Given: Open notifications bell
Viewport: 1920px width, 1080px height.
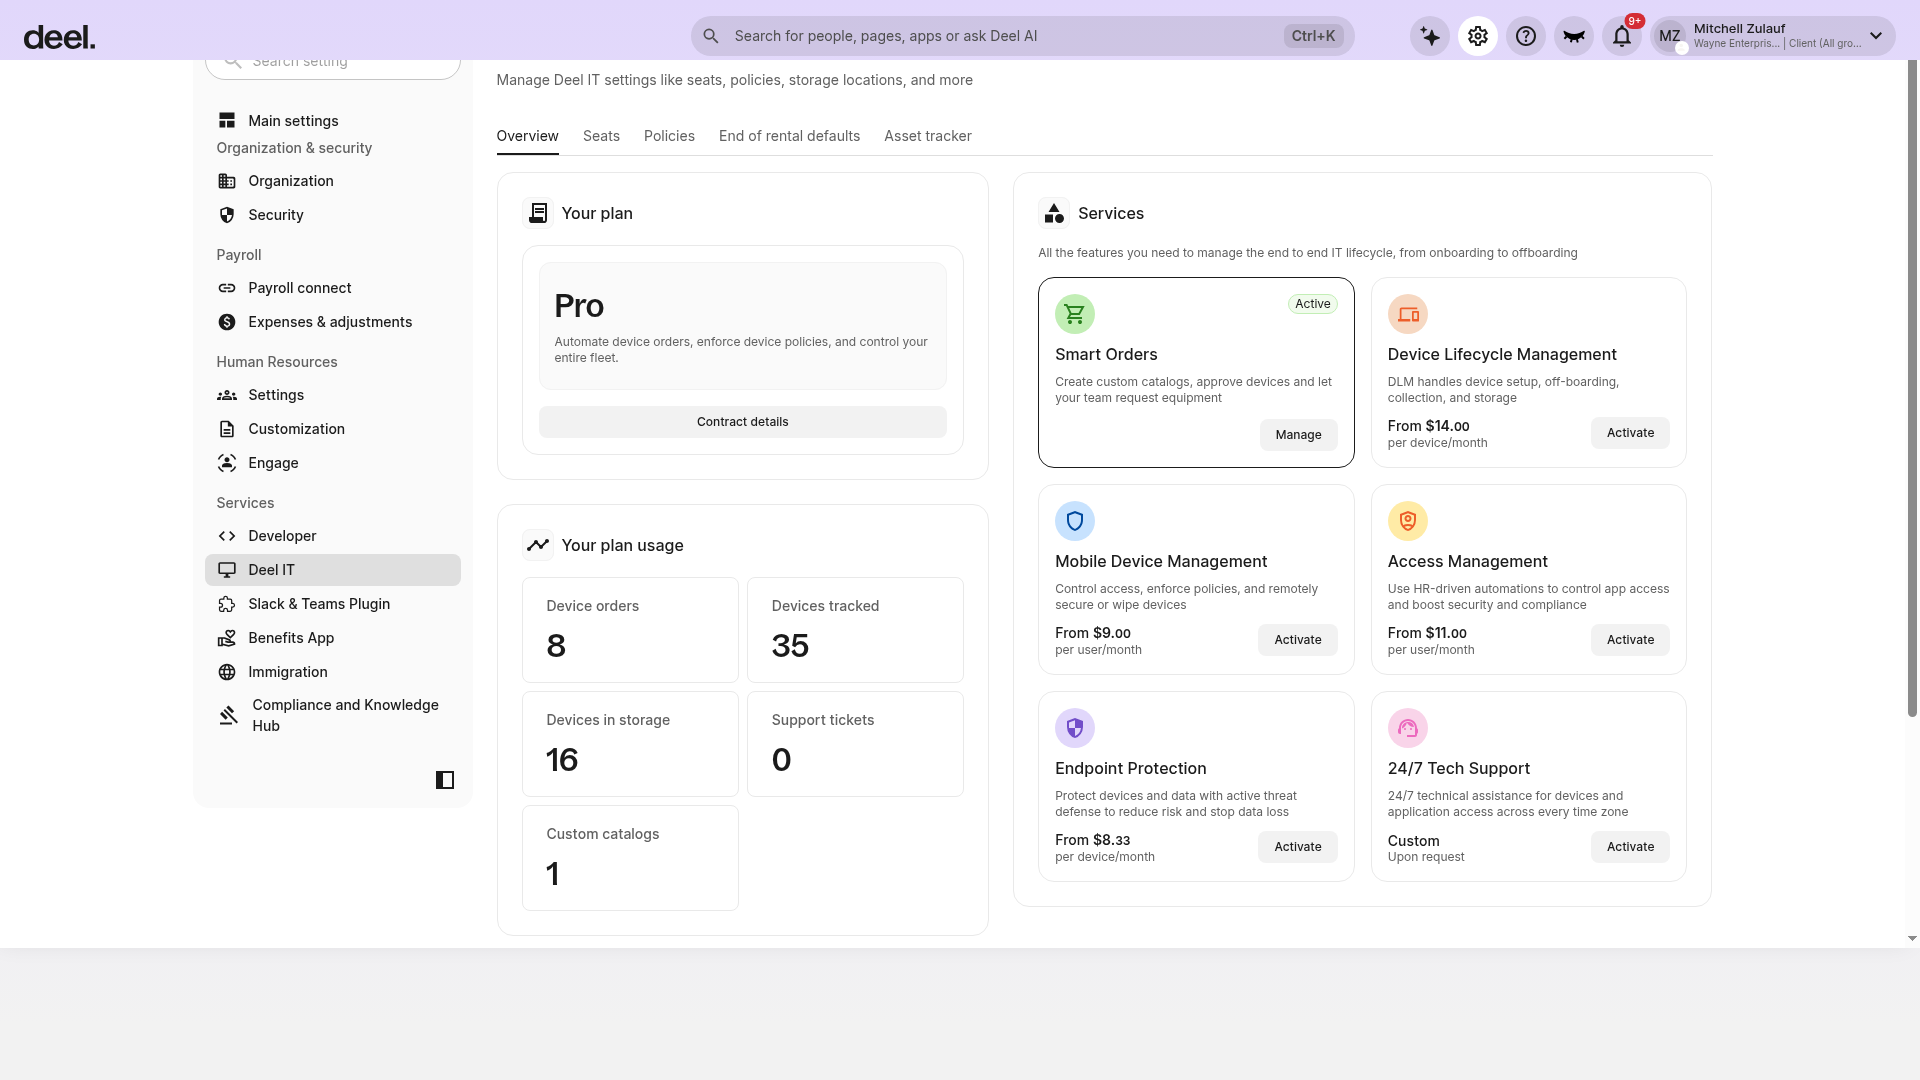Looking at the screenshot, I should coord(1622,36).
